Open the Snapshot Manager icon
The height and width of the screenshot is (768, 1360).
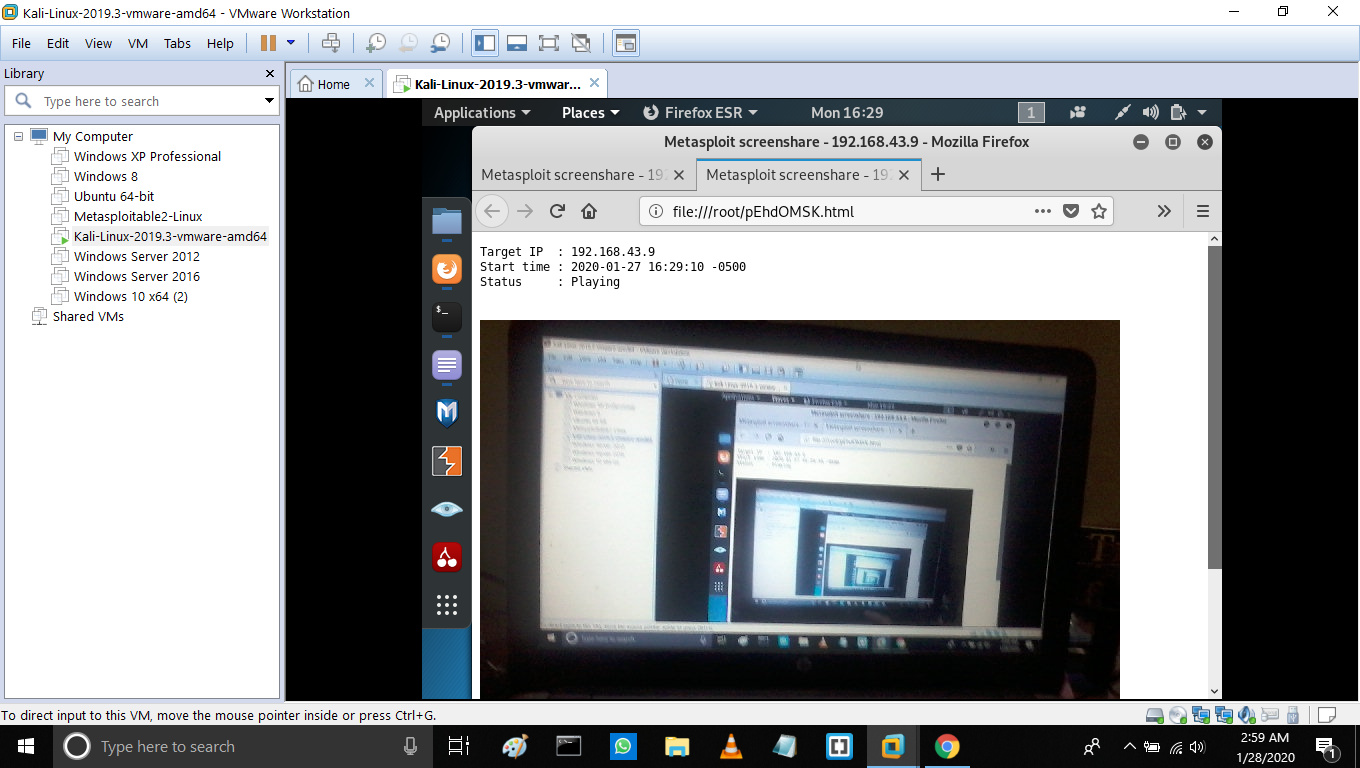[x=440, y=43]
